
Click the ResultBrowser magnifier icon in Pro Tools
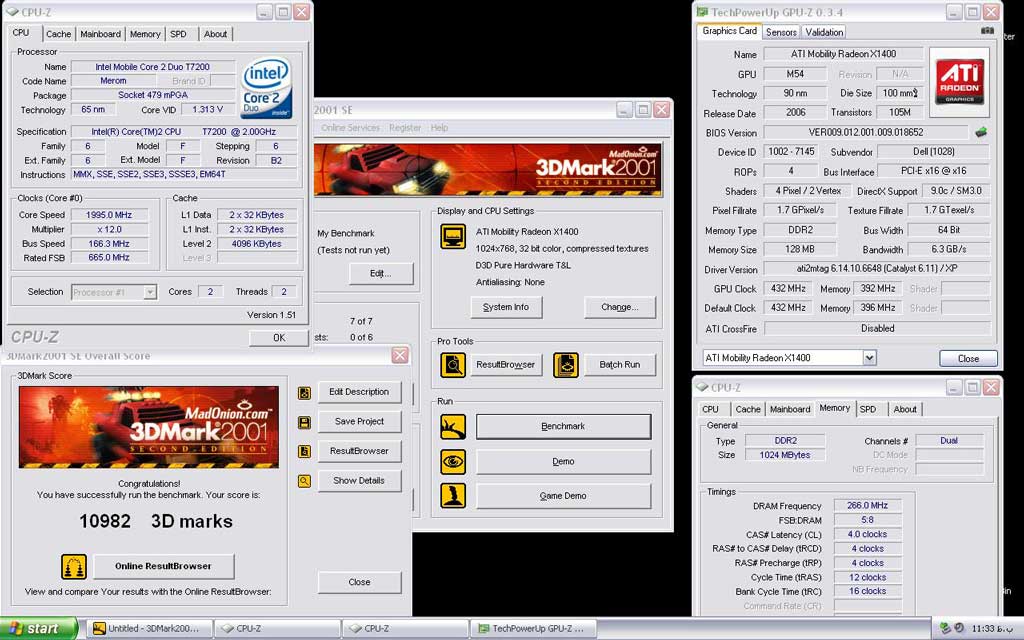(x=453, y=365)
